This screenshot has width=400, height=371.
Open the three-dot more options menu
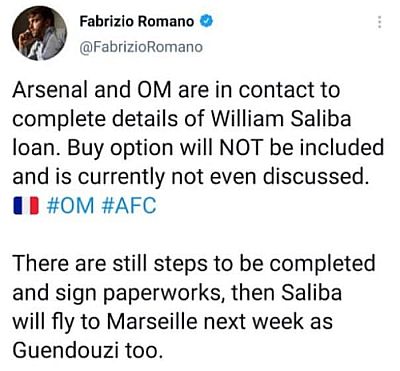click(379, 22)
